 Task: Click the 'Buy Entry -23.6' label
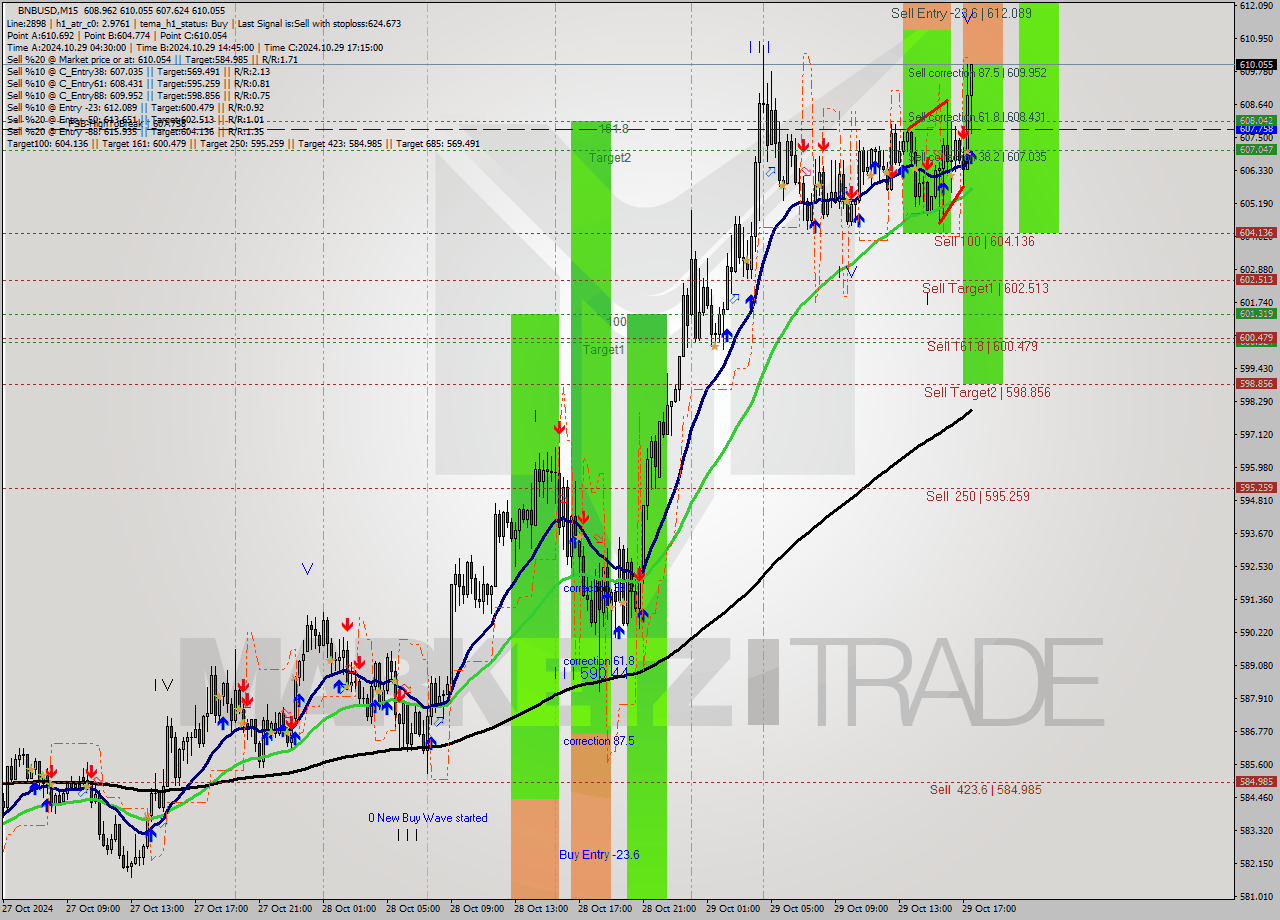coord(599,854)
